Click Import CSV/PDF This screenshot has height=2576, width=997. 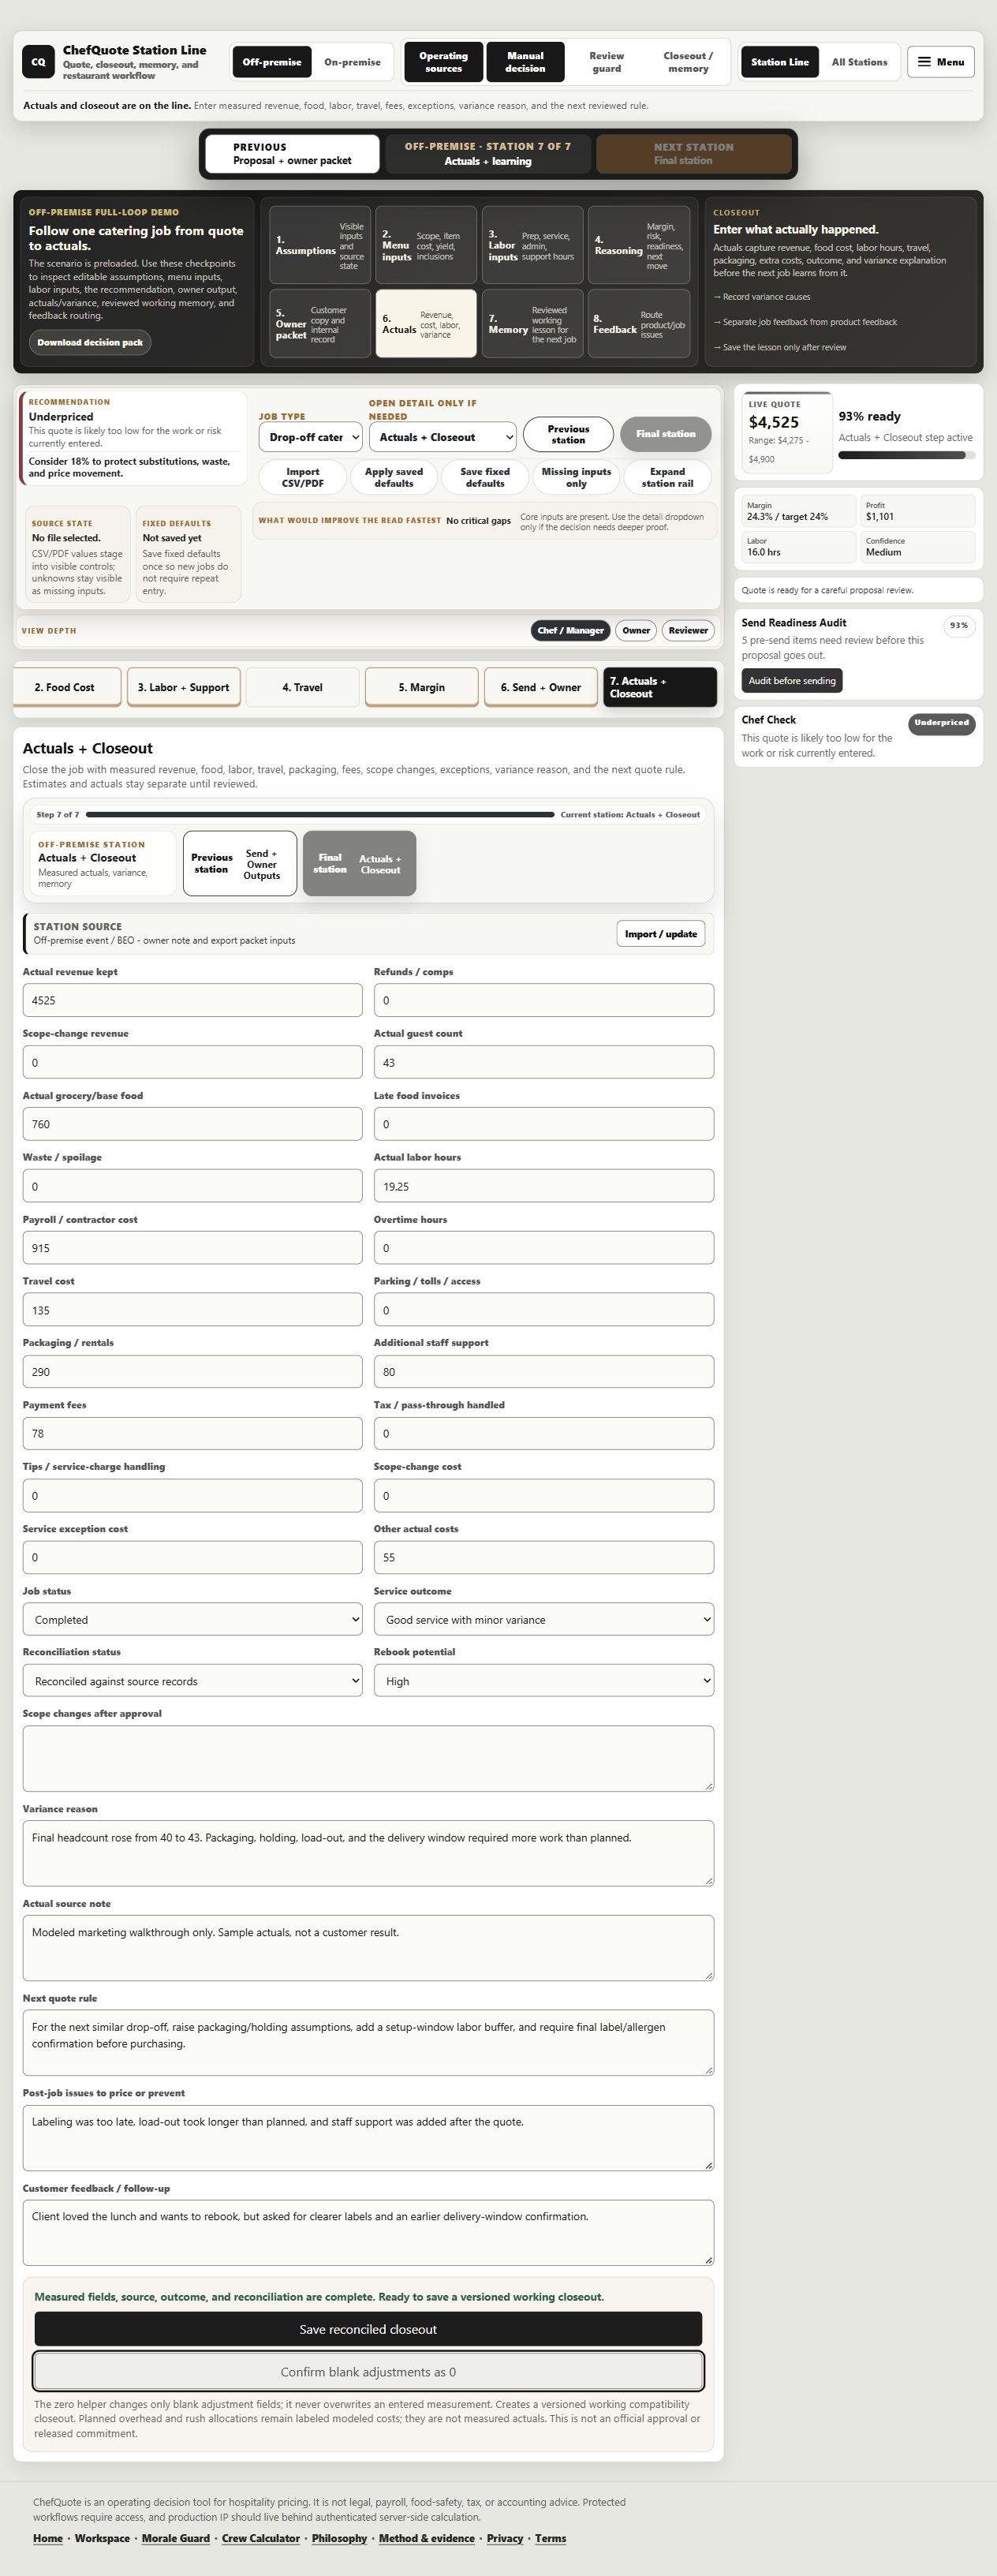pyautogui.click(x=302, y=477)
